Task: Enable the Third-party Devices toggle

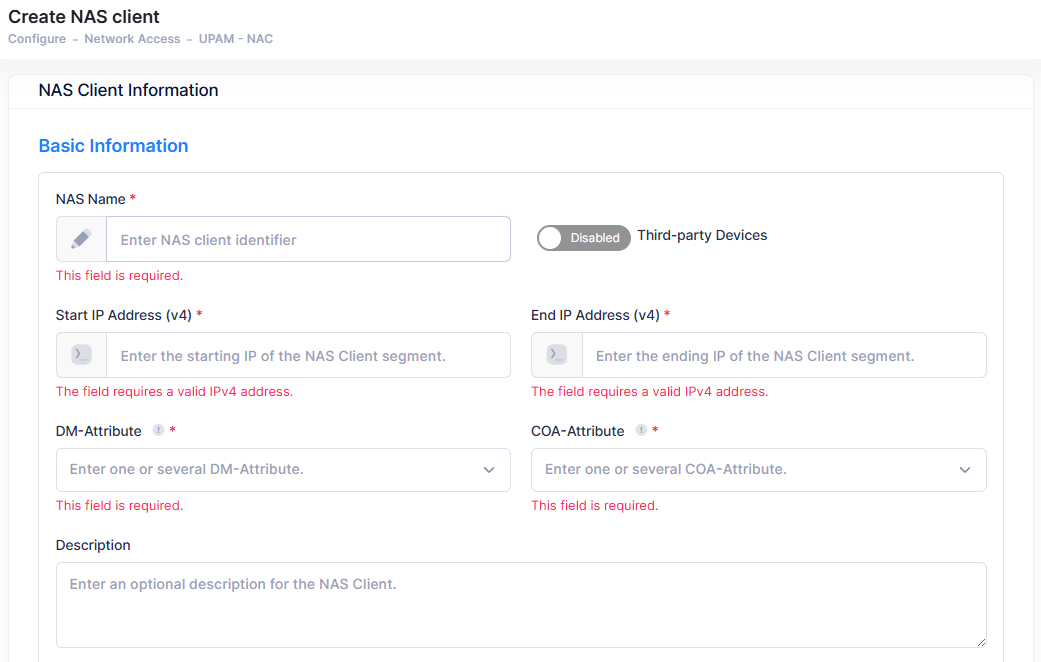Action: tap(583, 238)
